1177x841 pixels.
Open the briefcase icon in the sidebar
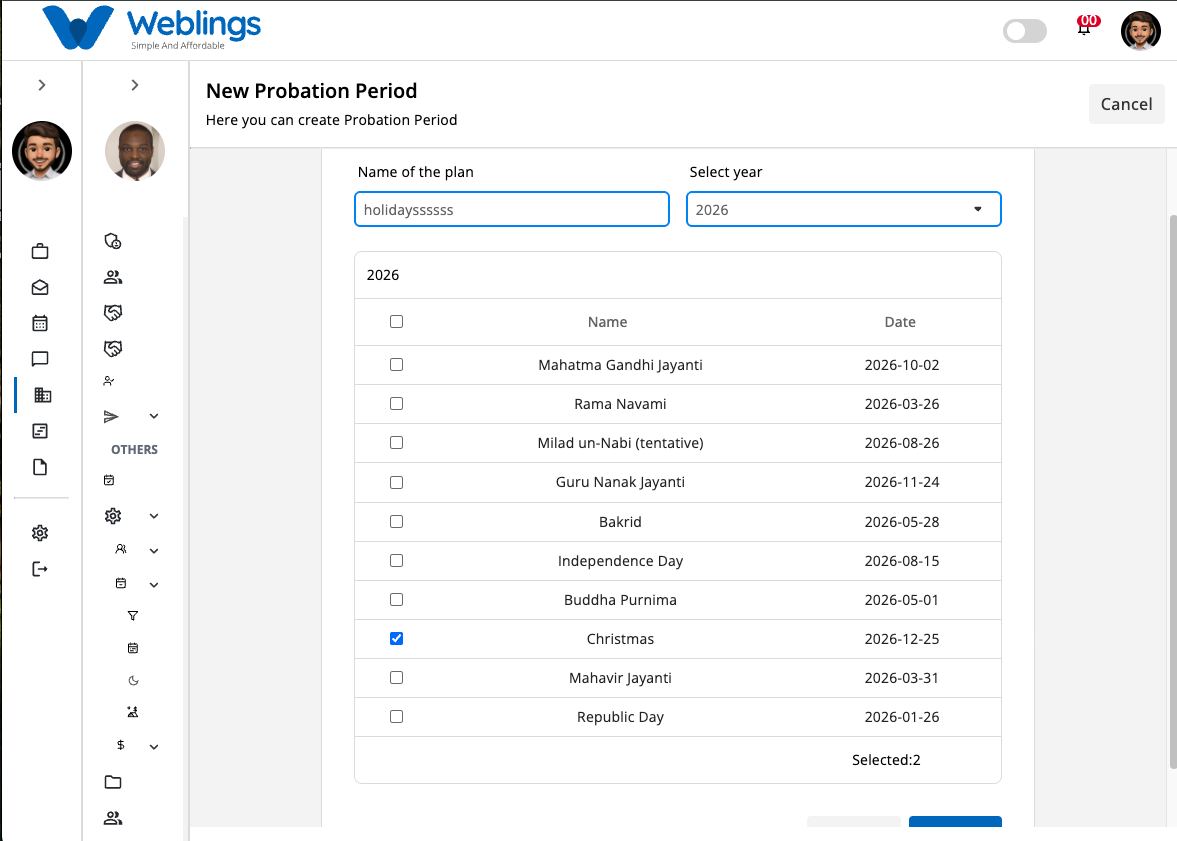[x=40, y=252]
